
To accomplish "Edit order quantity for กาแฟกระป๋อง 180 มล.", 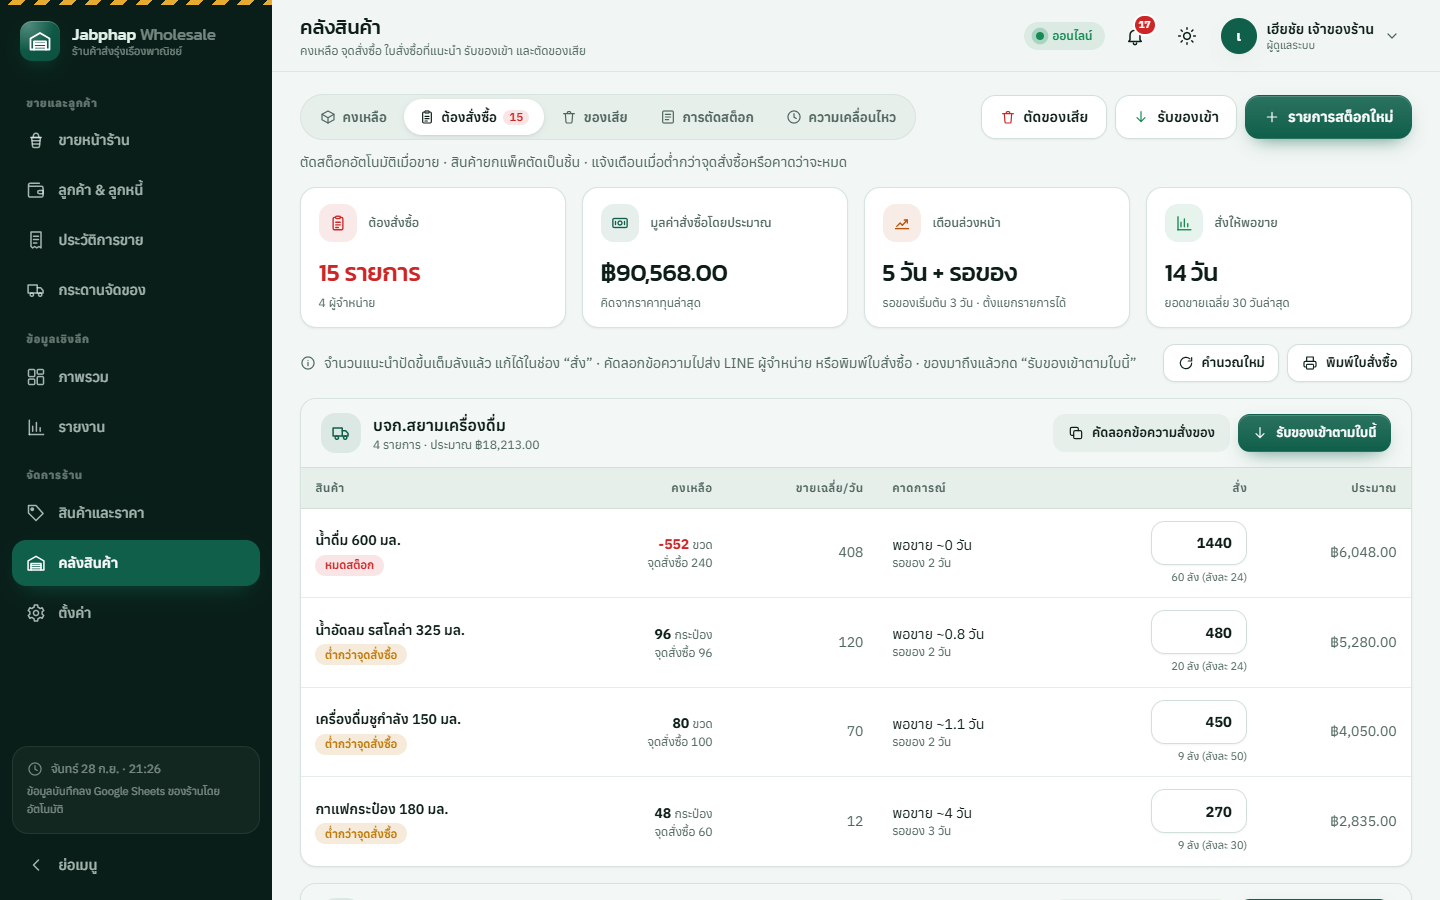I will tap(1199, 812).
